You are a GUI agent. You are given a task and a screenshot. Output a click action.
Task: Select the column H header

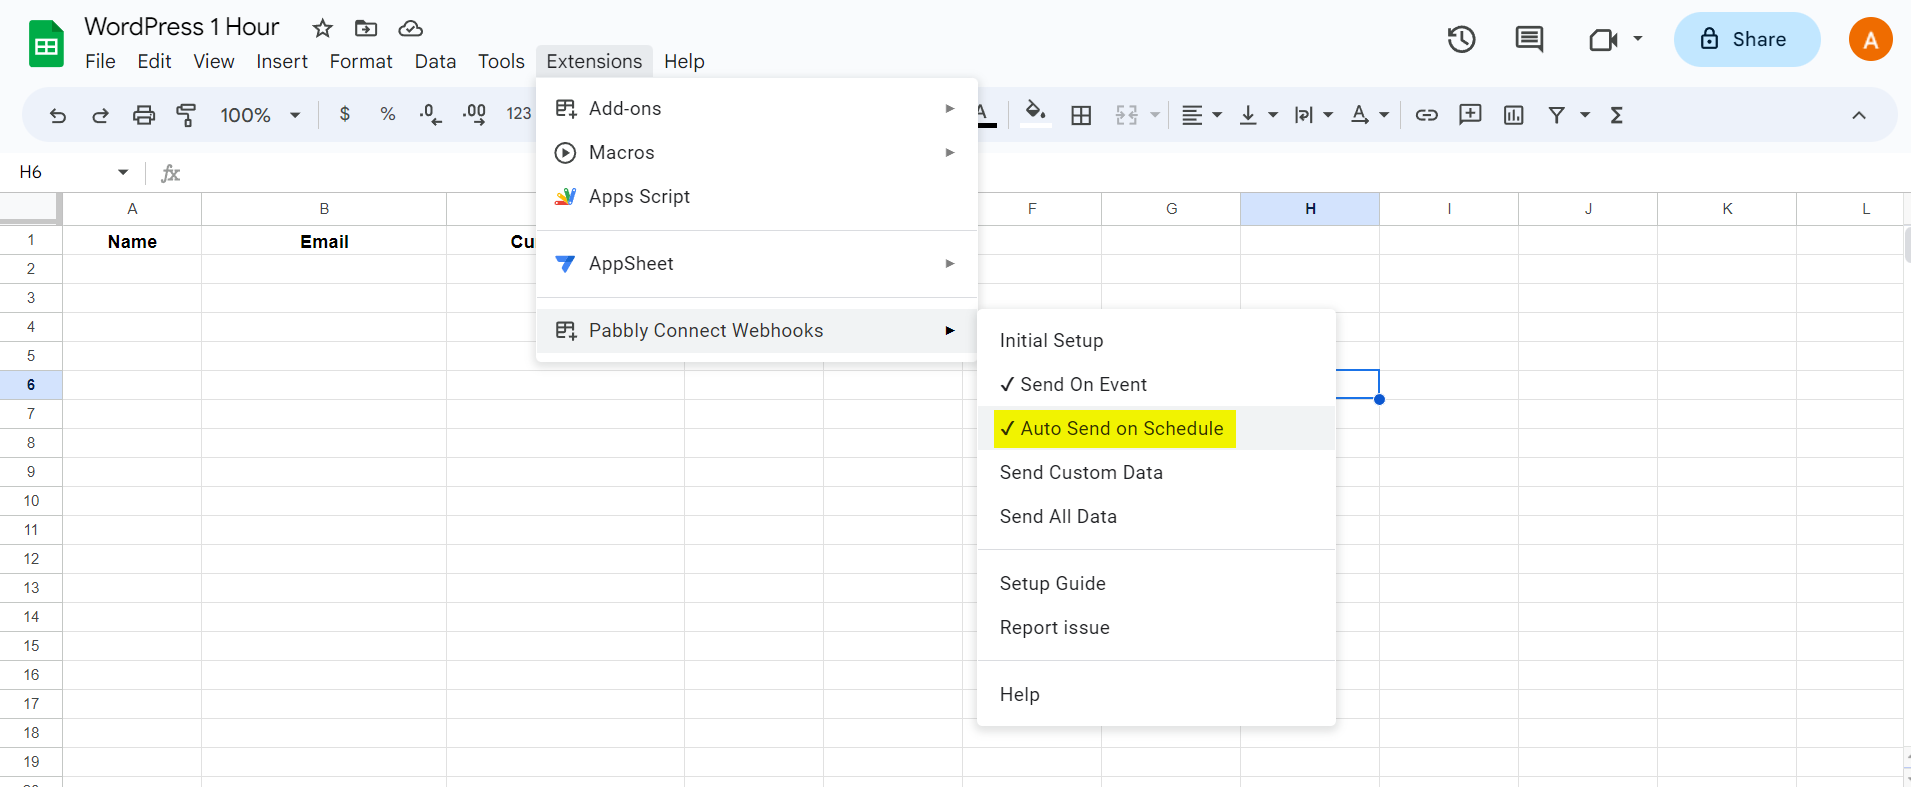pos(1310,209)
